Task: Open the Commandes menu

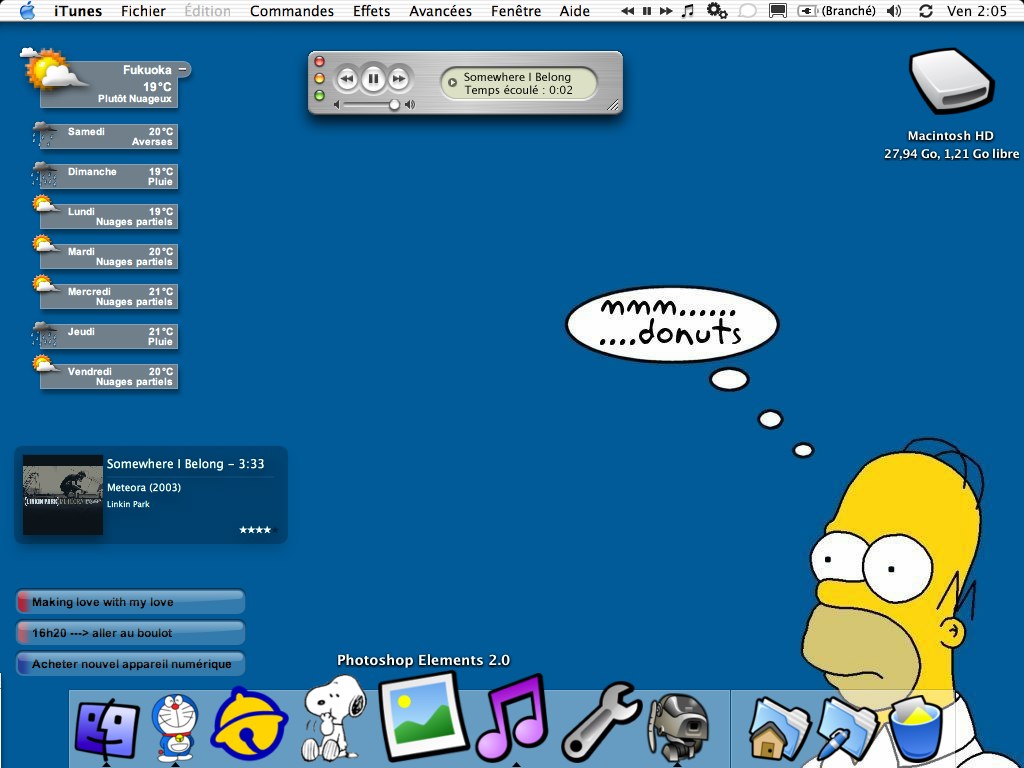Action: click(291, 11)
